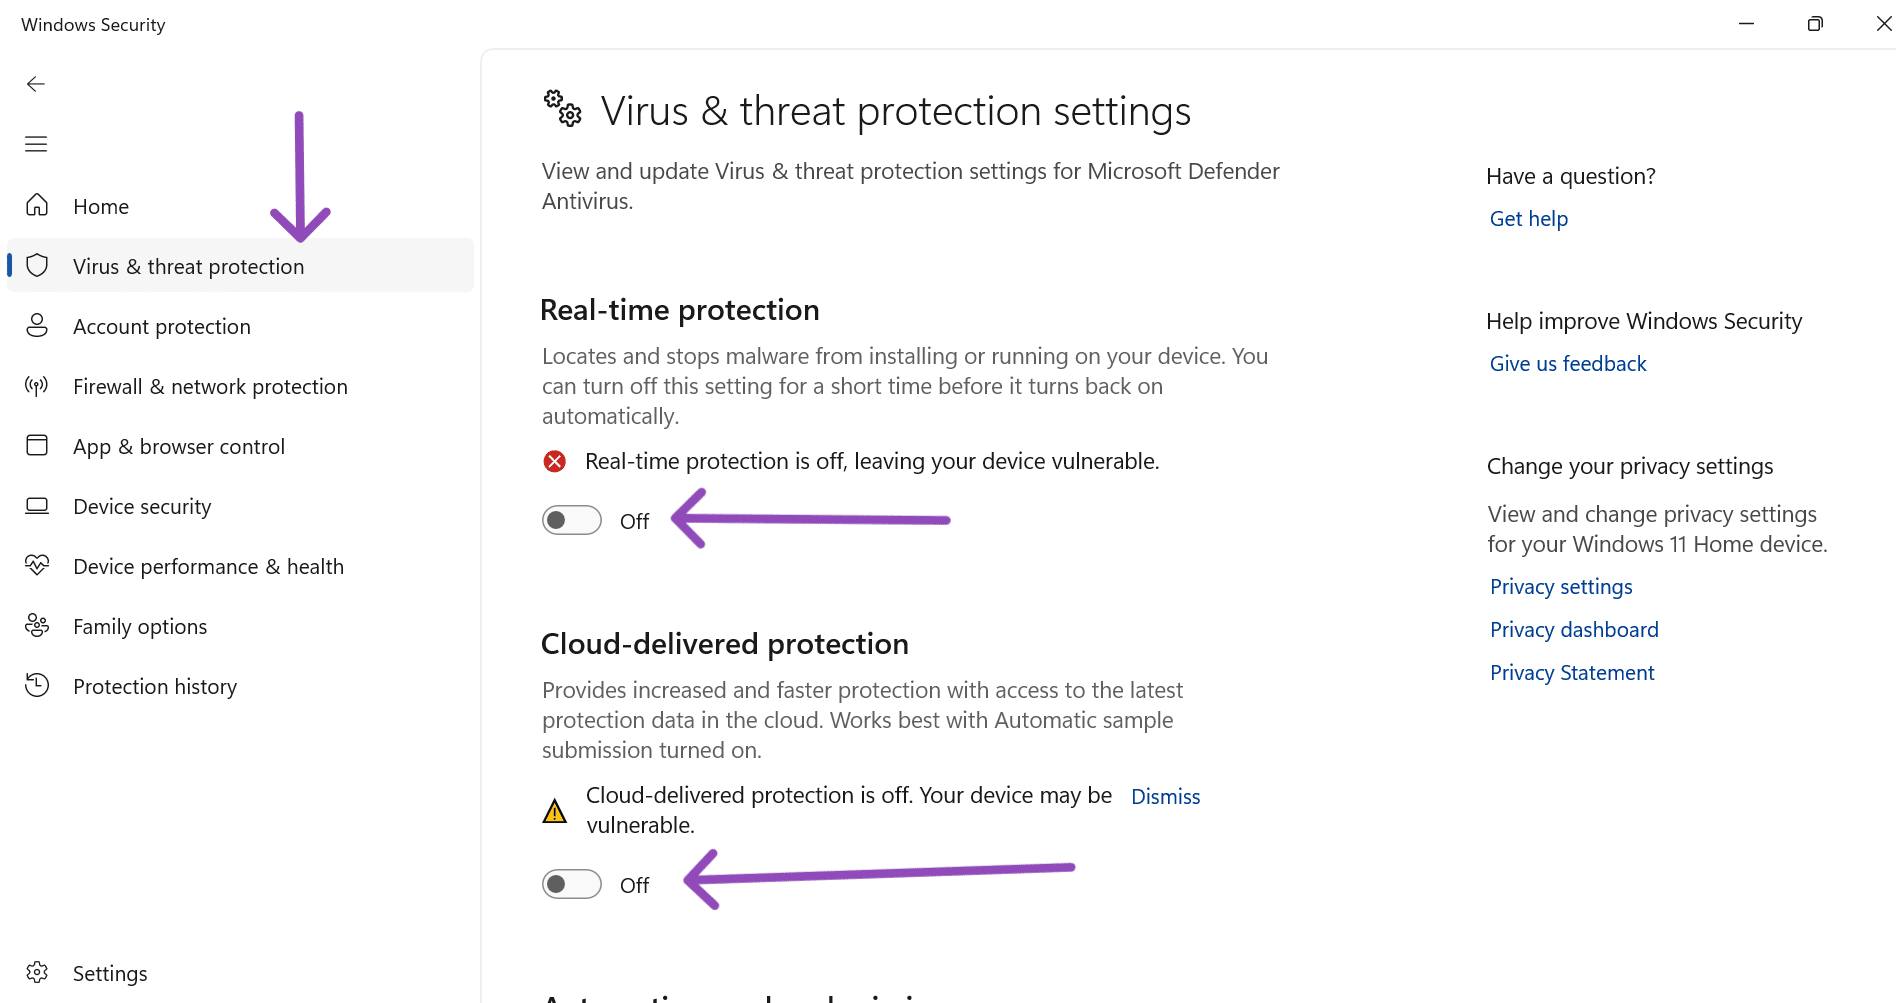Open the Give us feedback link
The image size is (1896, 1003).
1567,364
